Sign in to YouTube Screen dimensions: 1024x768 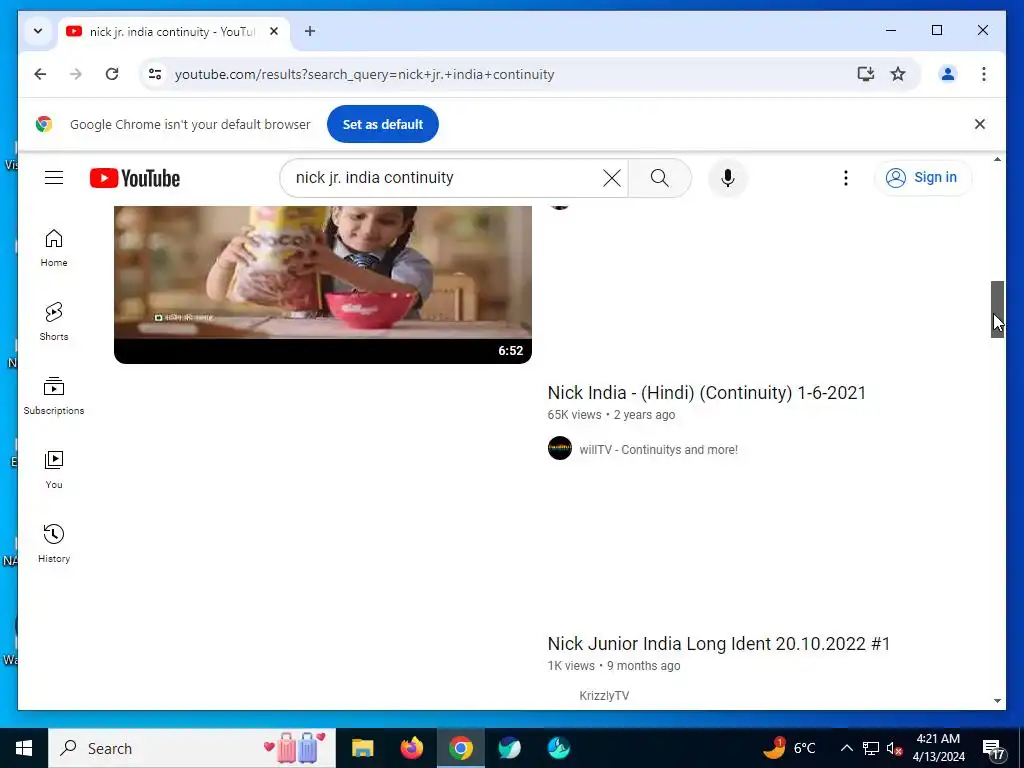tap(923, 178)
